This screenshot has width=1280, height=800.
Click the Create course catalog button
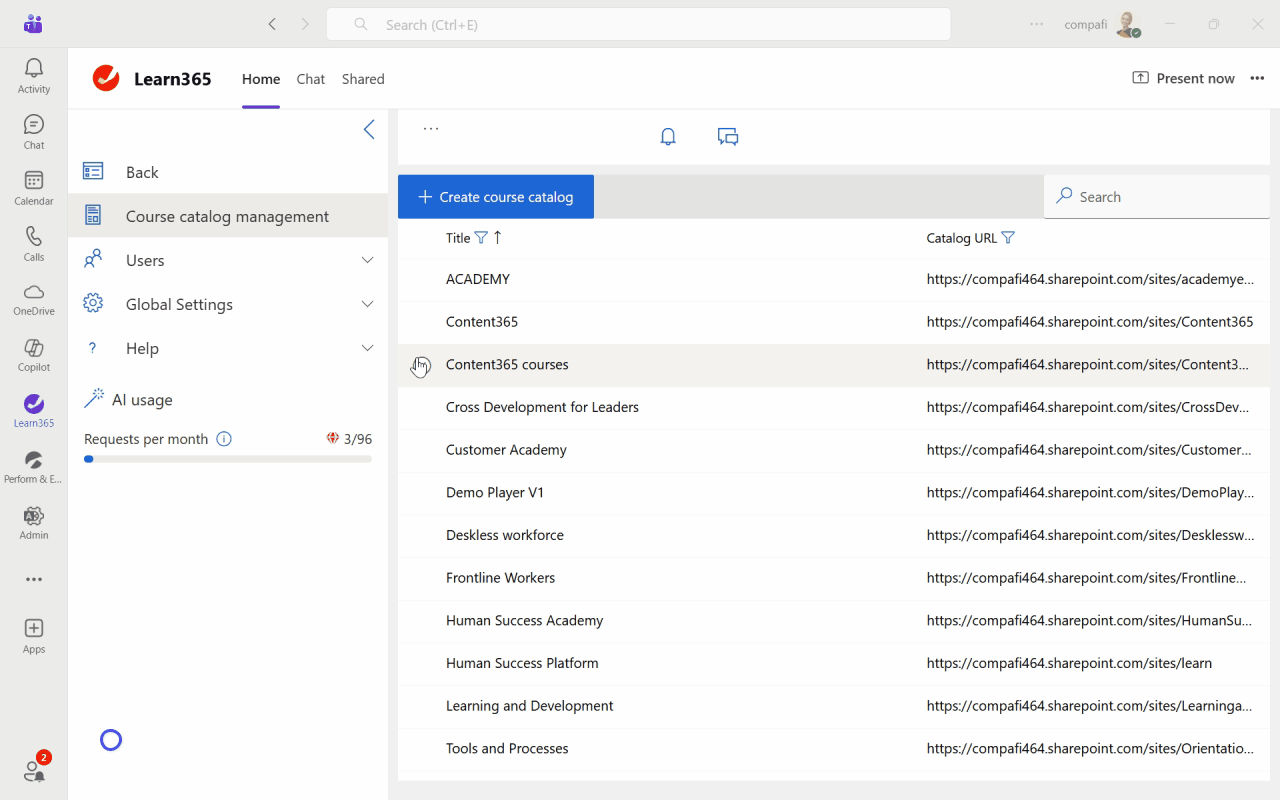tap(496, 197)
